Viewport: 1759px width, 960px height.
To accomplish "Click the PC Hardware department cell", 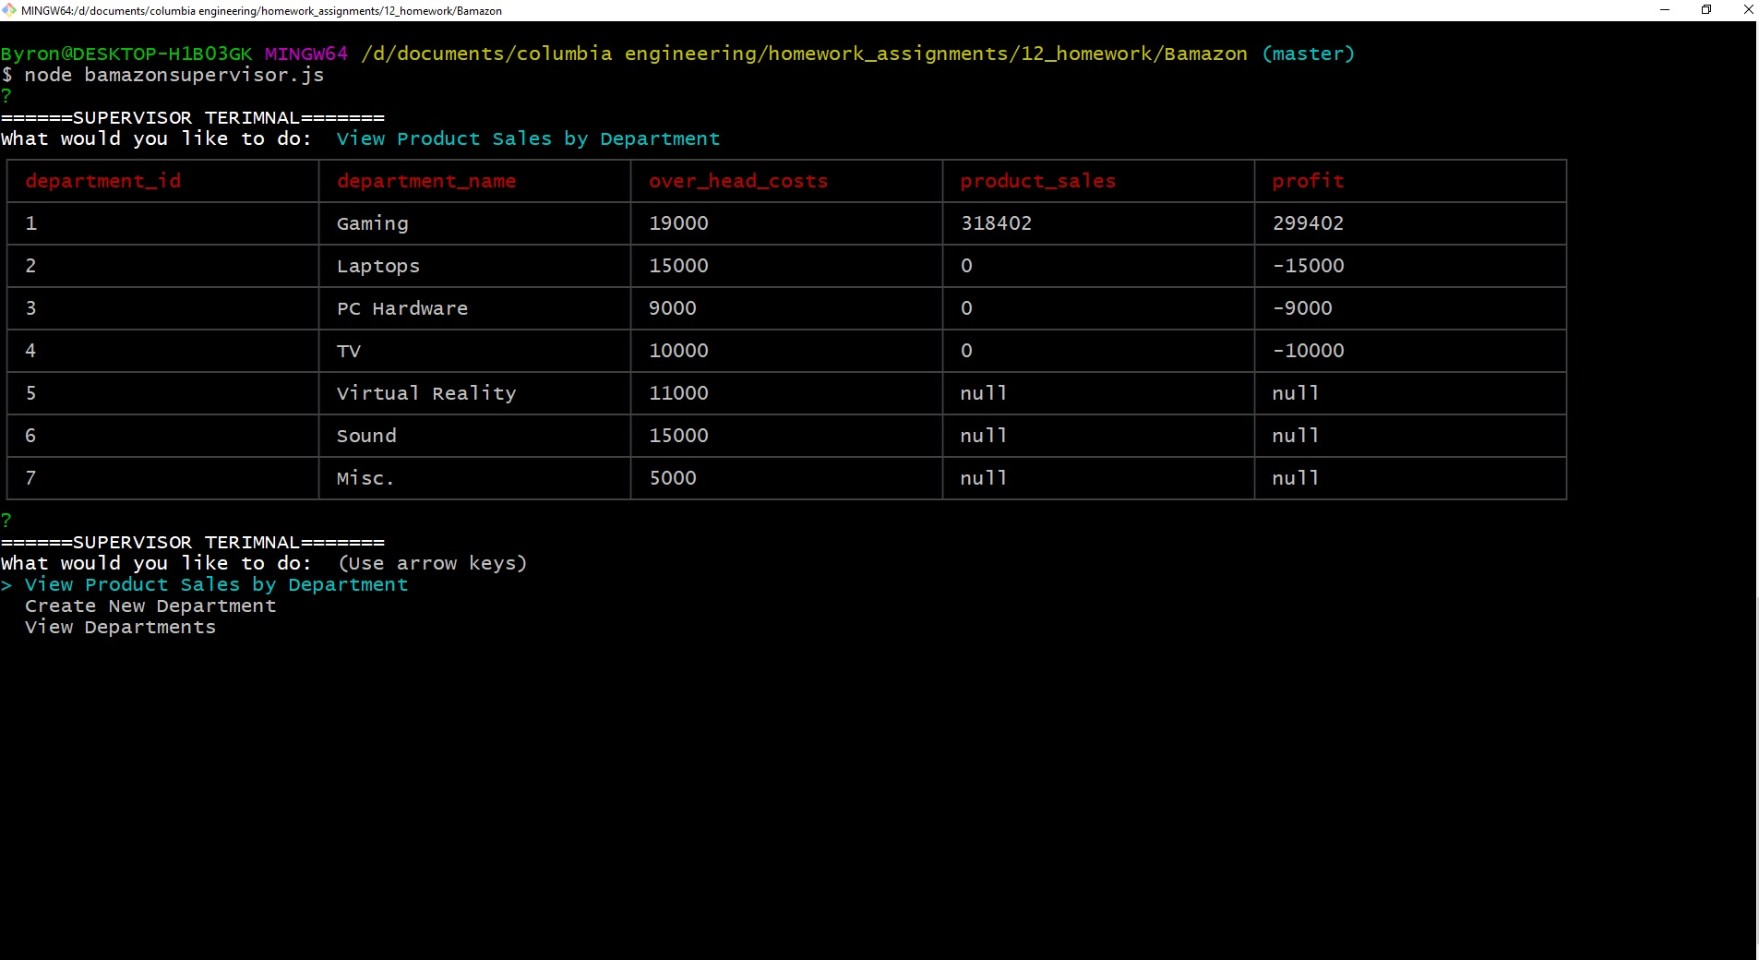I will coord(402,309).
